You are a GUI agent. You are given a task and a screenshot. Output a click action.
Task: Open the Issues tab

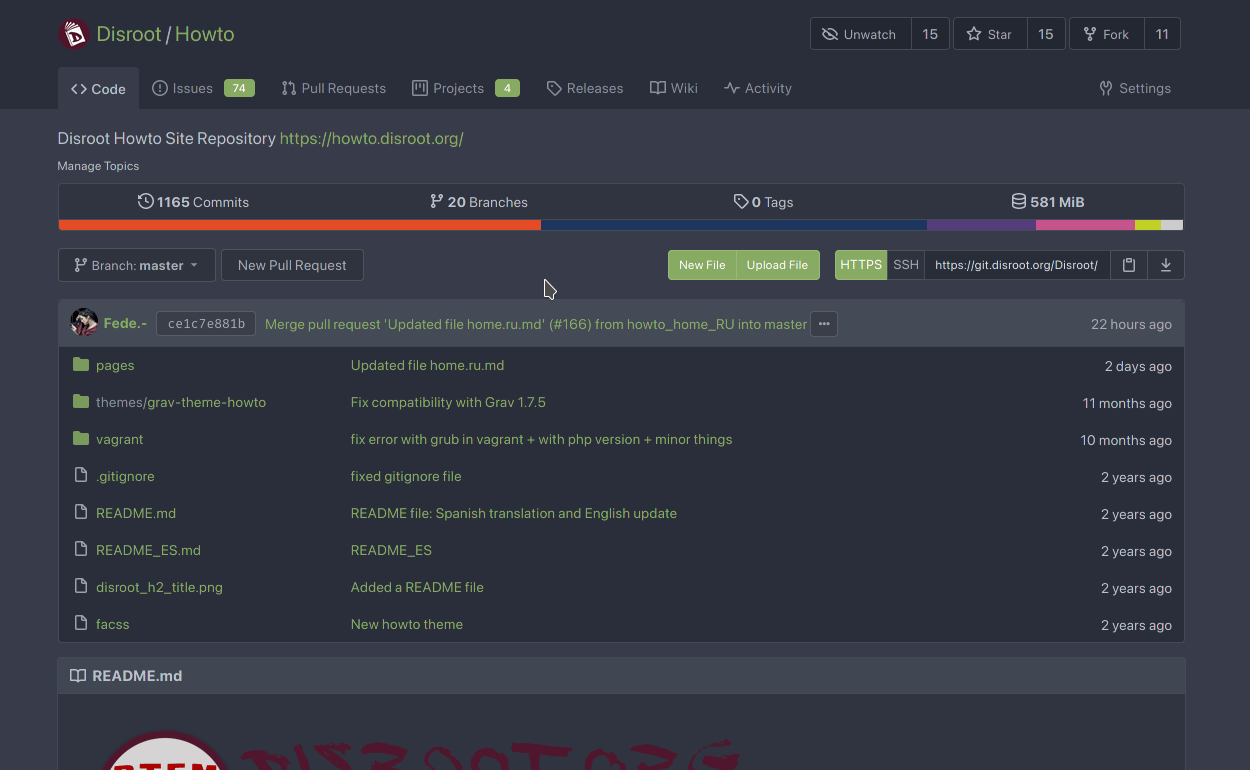click(x=192, y=88)
